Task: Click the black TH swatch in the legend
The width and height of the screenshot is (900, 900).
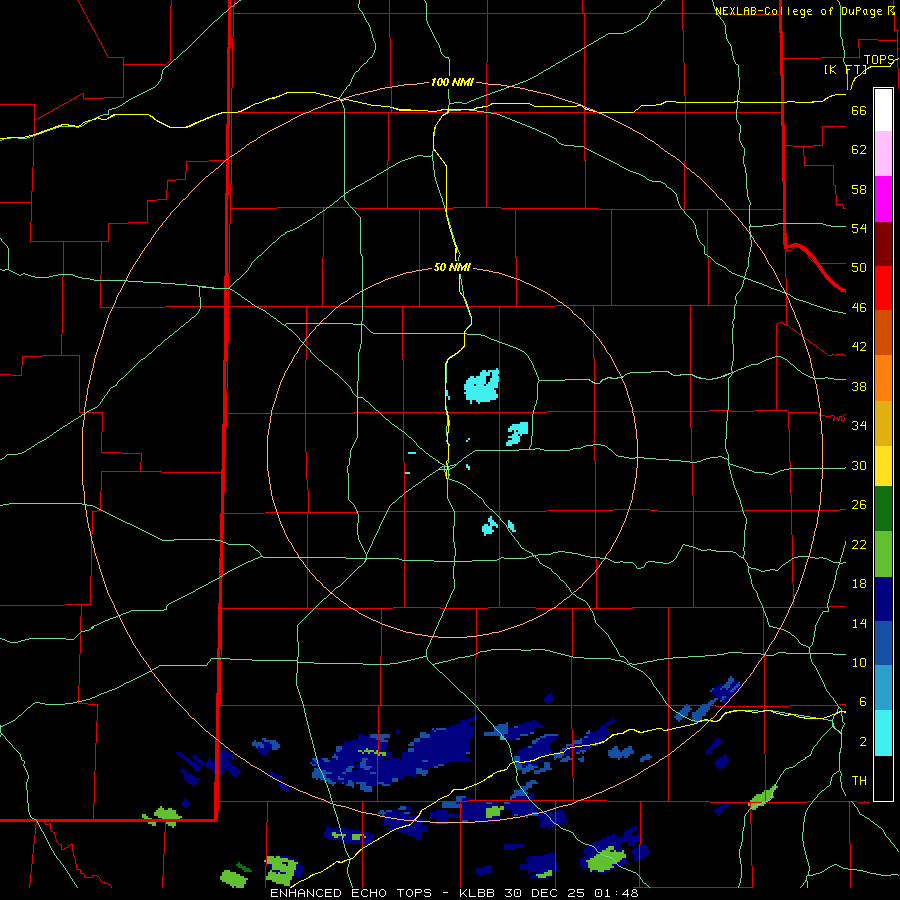Action: (883, 778)
